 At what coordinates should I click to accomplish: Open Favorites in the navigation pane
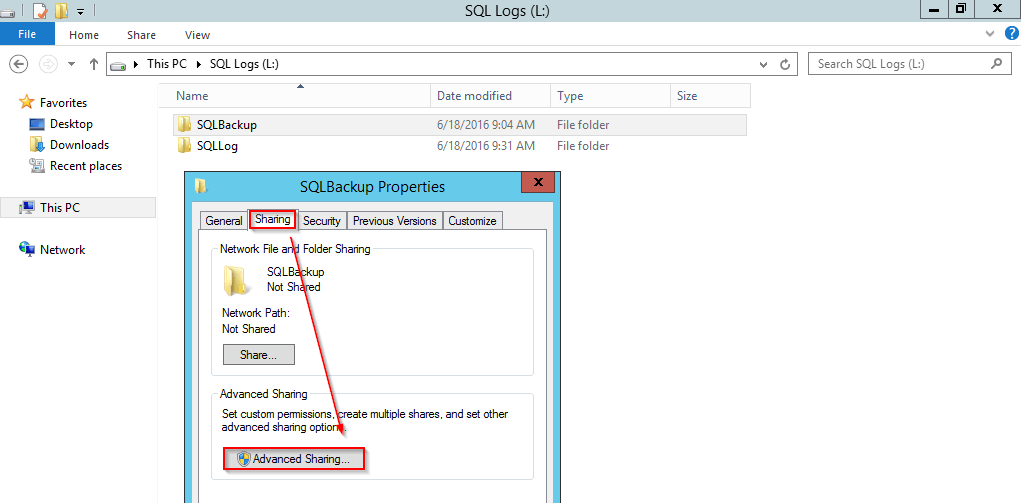click(x=63, y=102)
